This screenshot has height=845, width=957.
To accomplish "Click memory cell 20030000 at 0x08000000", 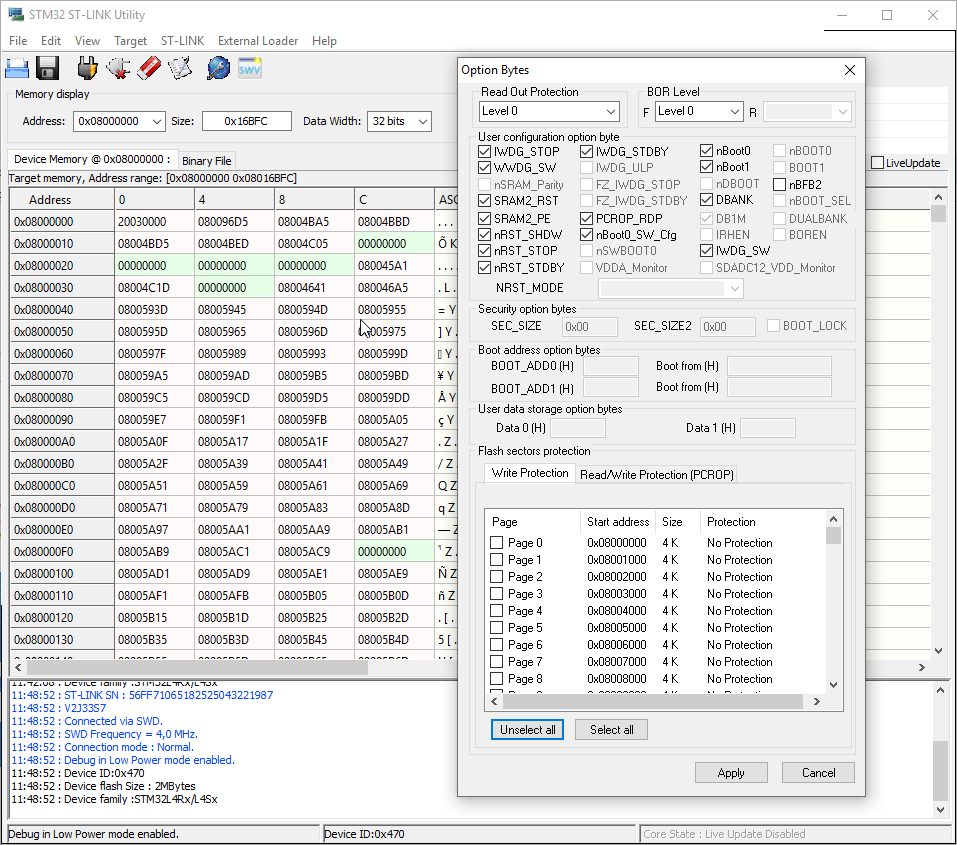I will 154,222.
